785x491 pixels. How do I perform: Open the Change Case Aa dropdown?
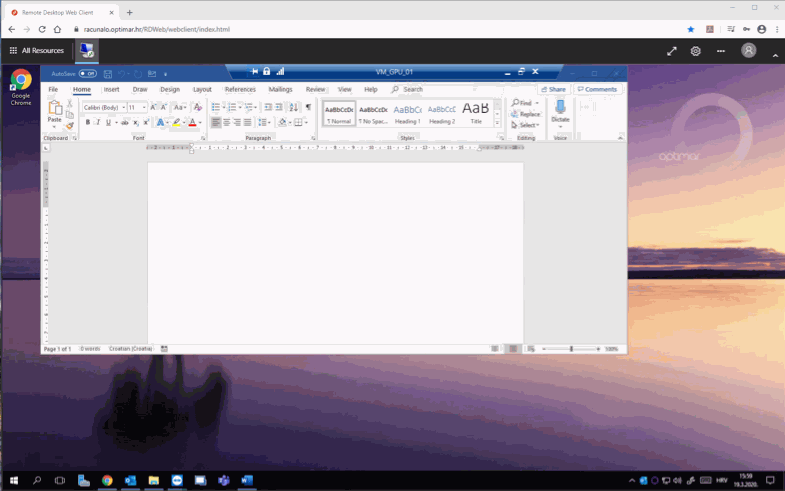pyautogui.click(x=180, y=107)
